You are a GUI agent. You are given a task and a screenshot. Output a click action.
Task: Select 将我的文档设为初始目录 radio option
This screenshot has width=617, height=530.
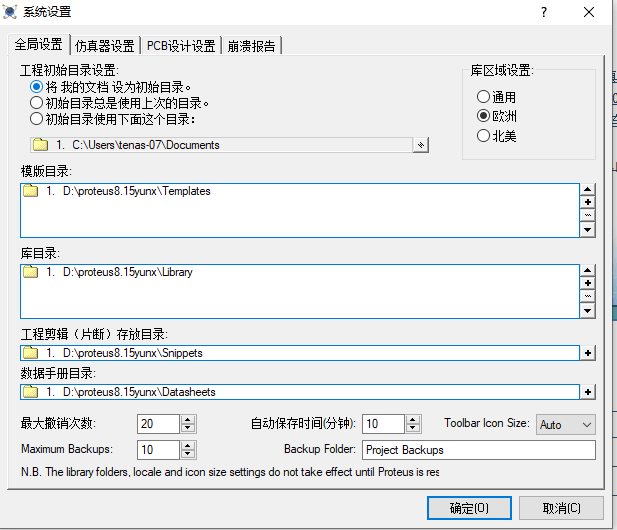[37, 87]
